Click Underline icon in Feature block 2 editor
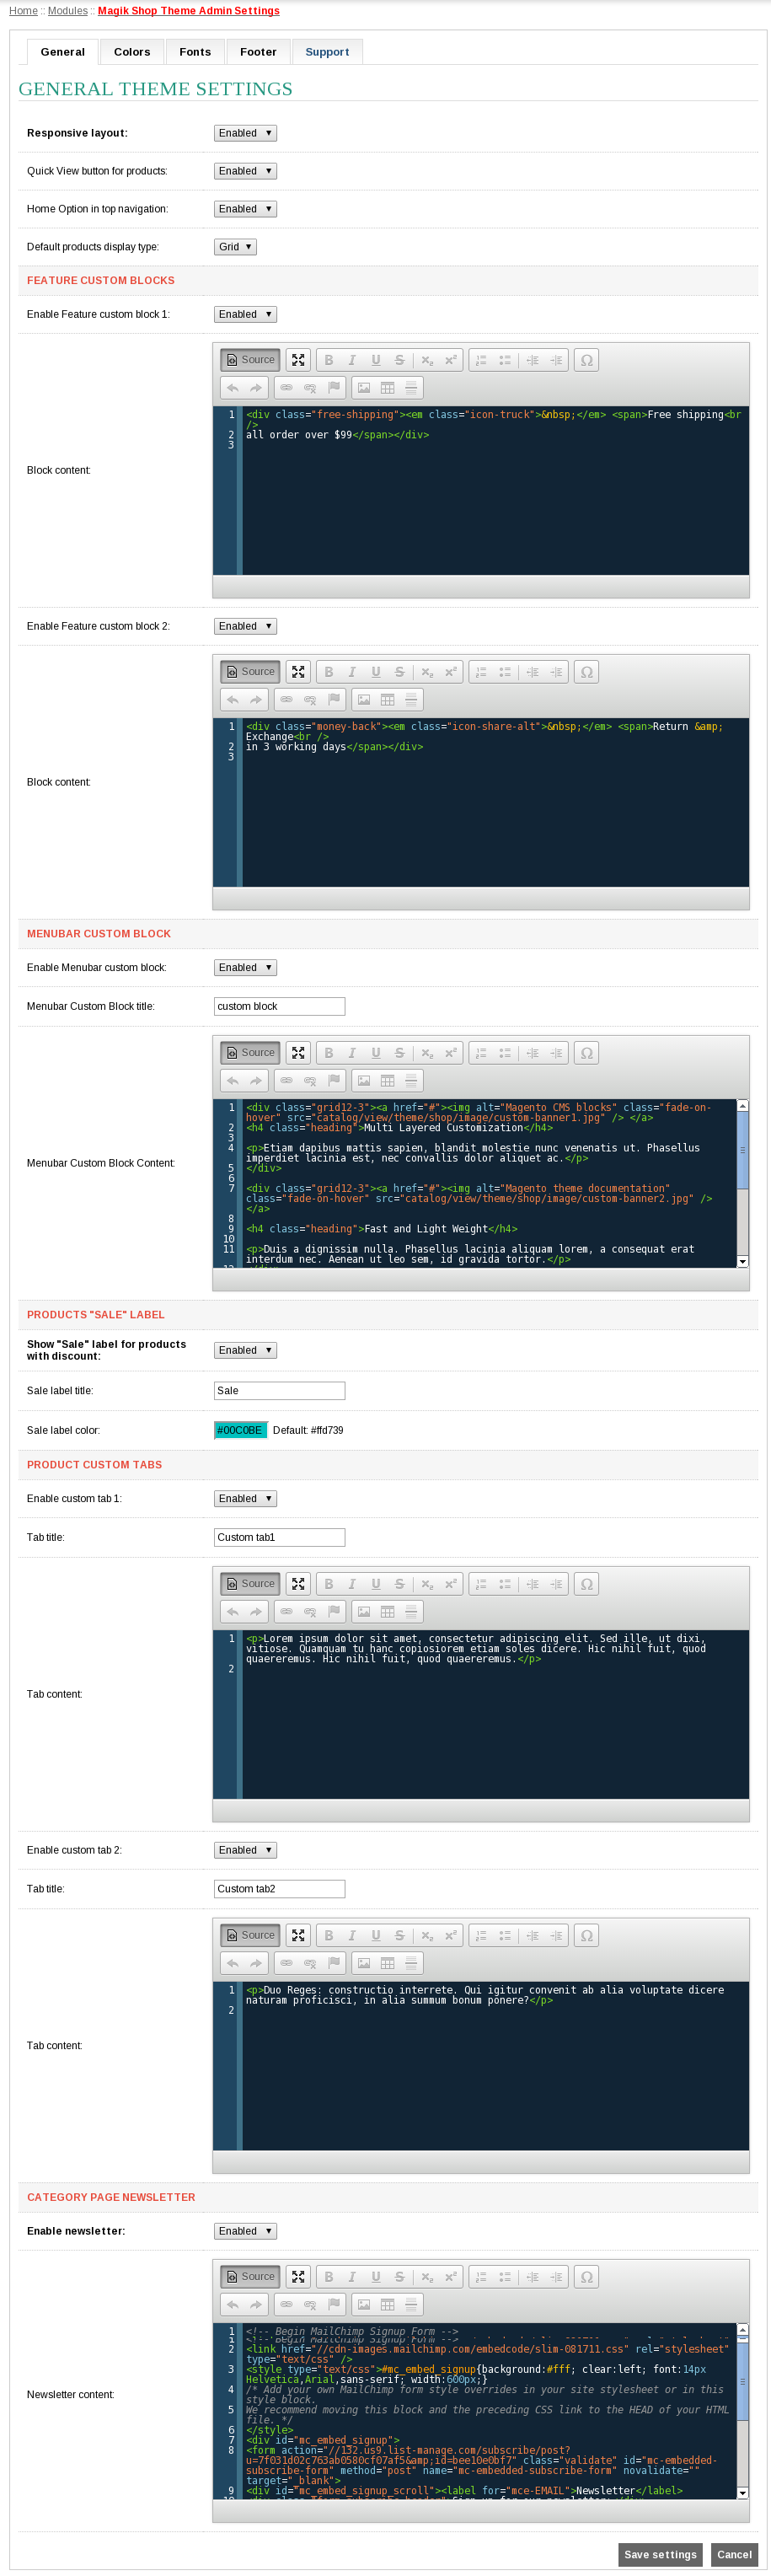The height and width of the screenshot is (2576, 771). (x=376, y=672)
